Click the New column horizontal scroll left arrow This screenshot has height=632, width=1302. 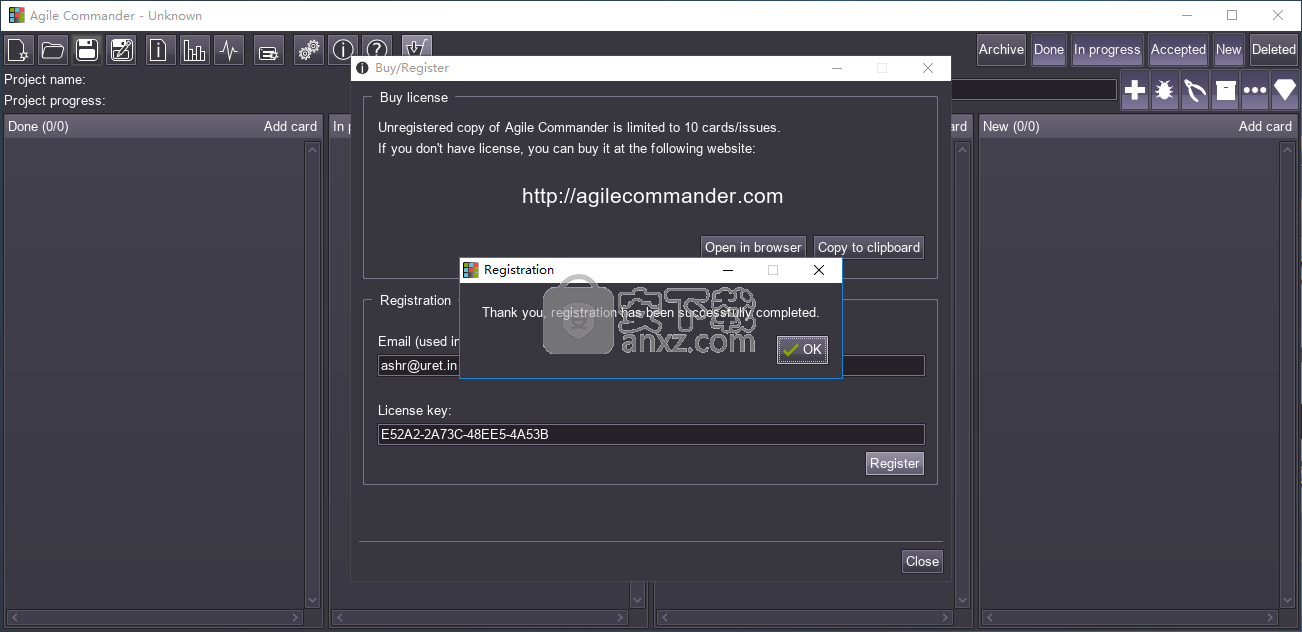pyautogui.click(x=989, y=618)
